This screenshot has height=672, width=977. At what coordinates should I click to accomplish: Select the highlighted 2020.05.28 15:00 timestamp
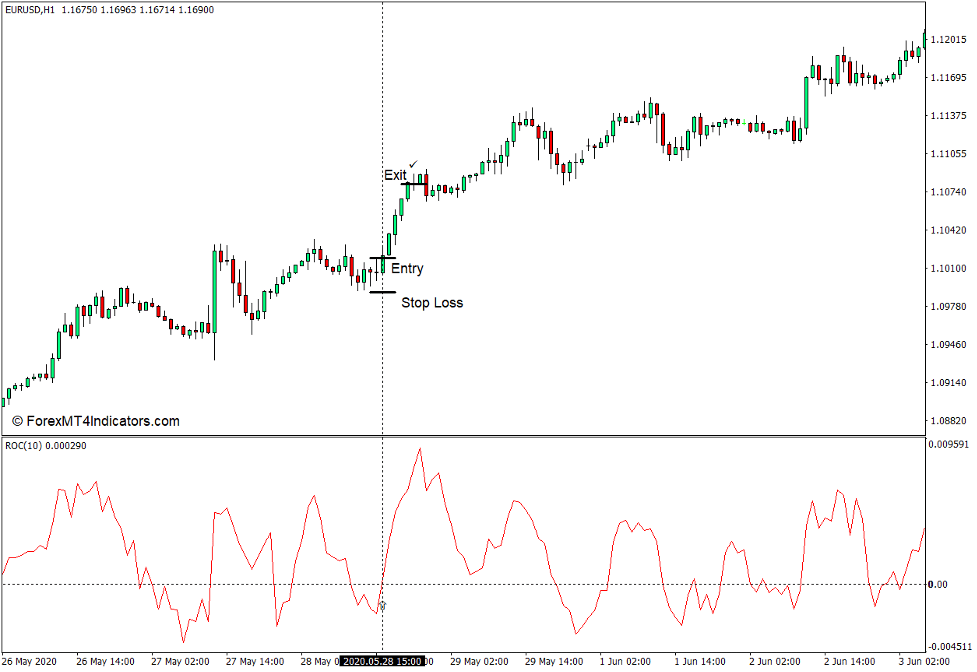pyautogui.click(x=381, y=660)
